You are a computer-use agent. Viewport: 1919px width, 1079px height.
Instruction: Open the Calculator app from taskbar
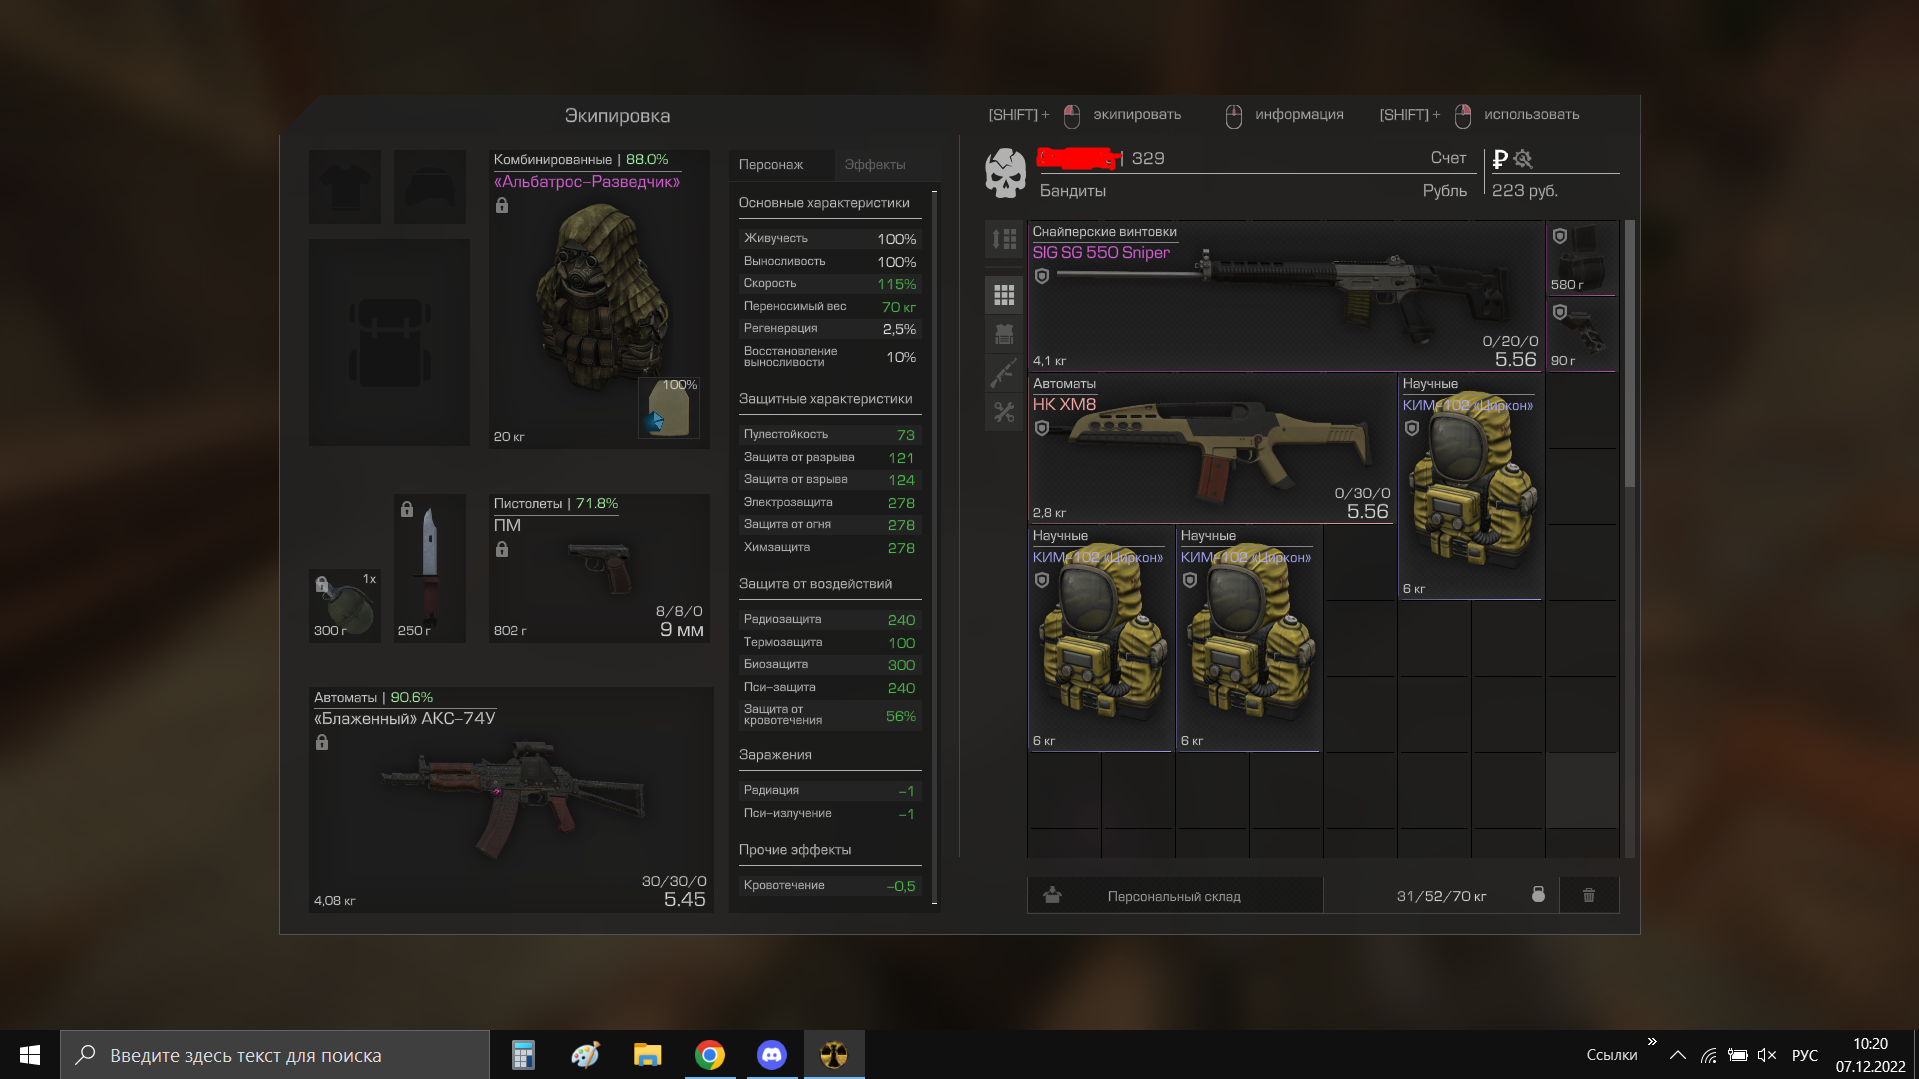click(x=523, y=1055)
